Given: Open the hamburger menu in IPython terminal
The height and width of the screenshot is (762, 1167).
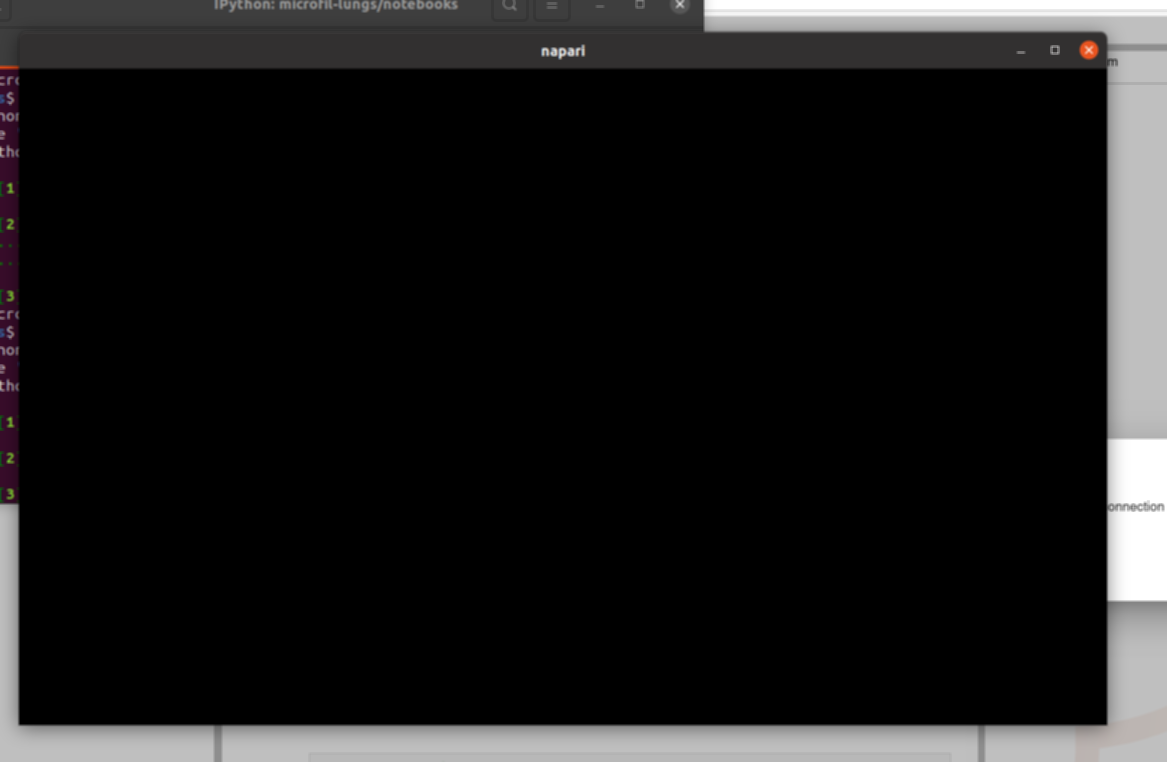Looking at the screenshot, I should pyautogui.click(x=551, y=7).
